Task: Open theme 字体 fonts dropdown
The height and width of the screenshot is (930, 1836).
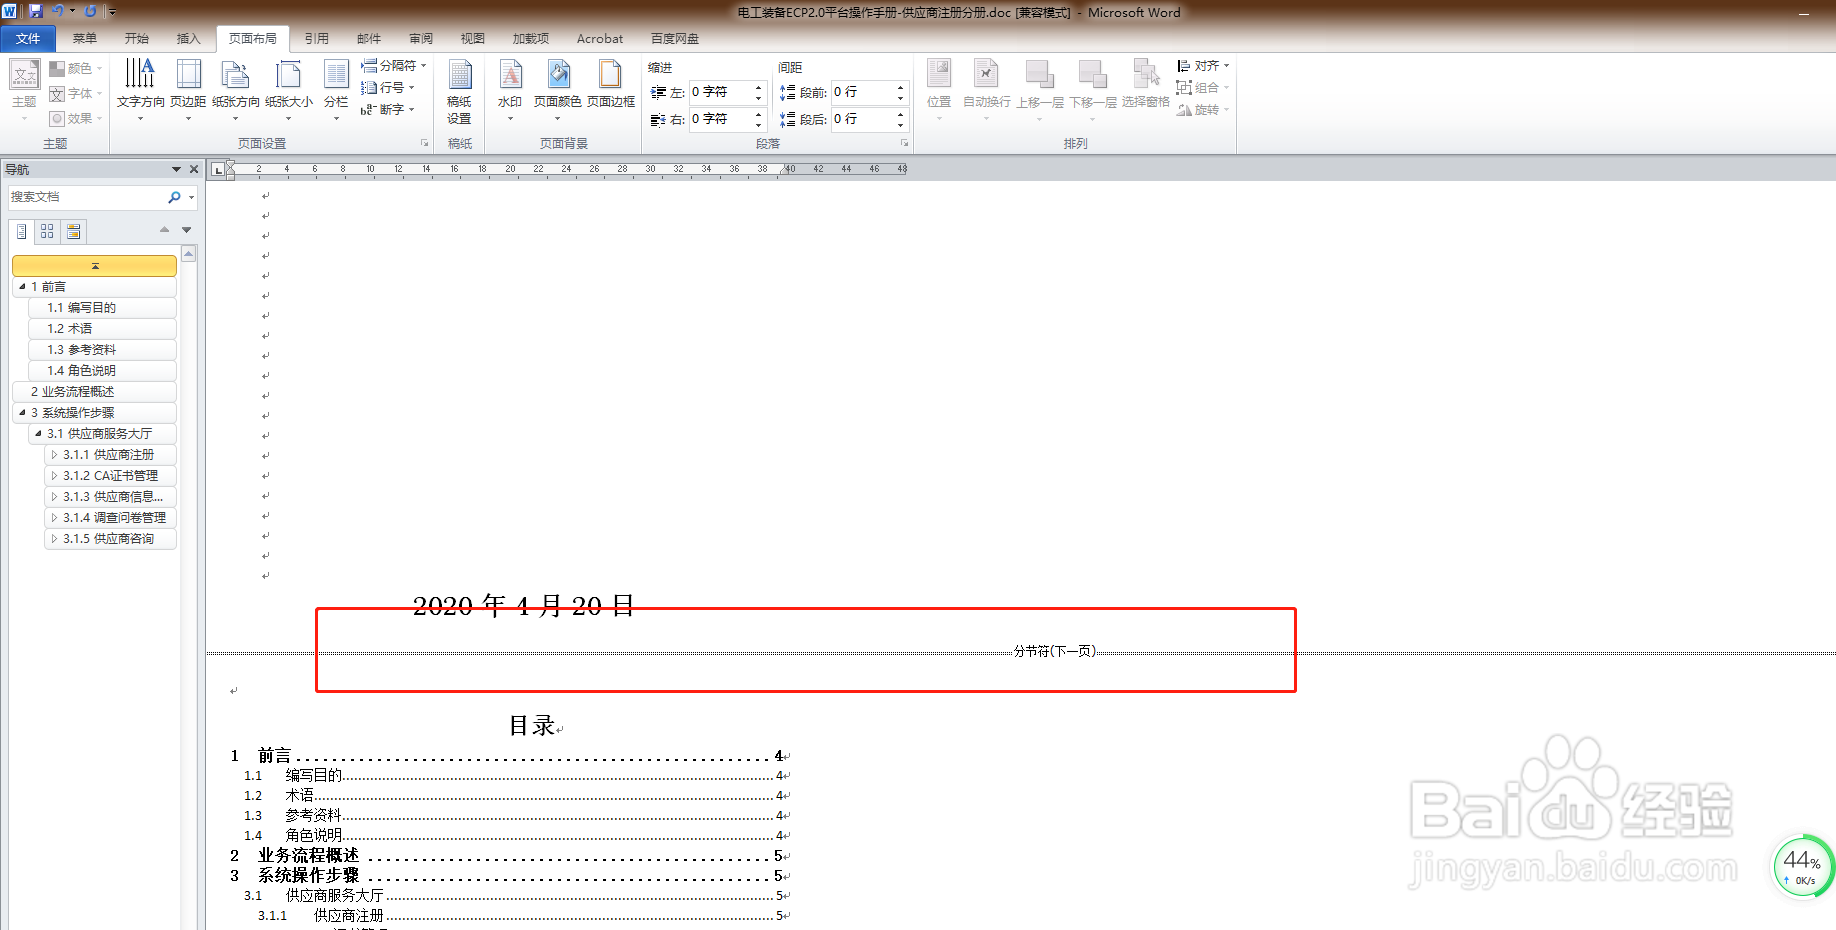Action: [x=76, y=93]
